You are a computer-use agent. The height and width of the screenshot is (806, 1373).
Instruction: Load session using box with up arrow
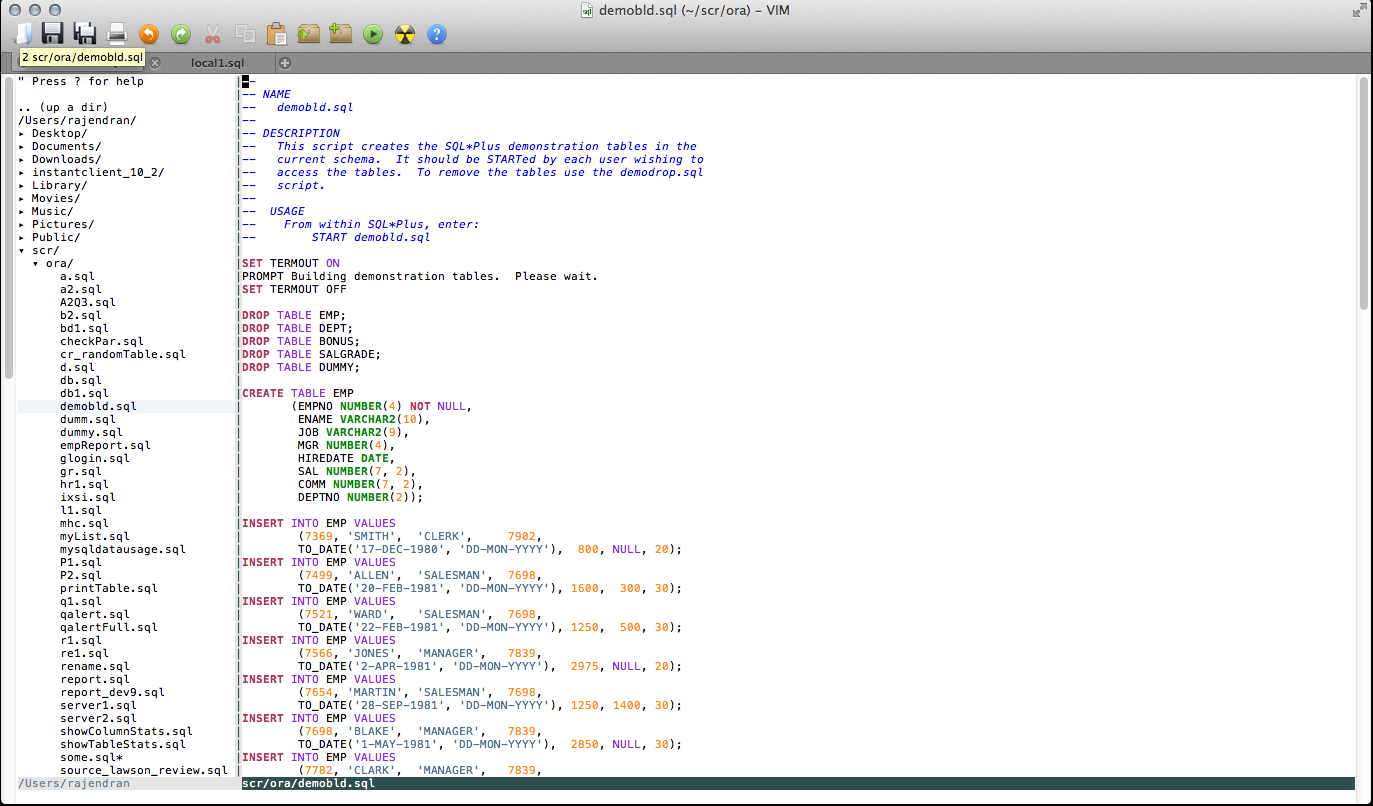tap(309, 34)
